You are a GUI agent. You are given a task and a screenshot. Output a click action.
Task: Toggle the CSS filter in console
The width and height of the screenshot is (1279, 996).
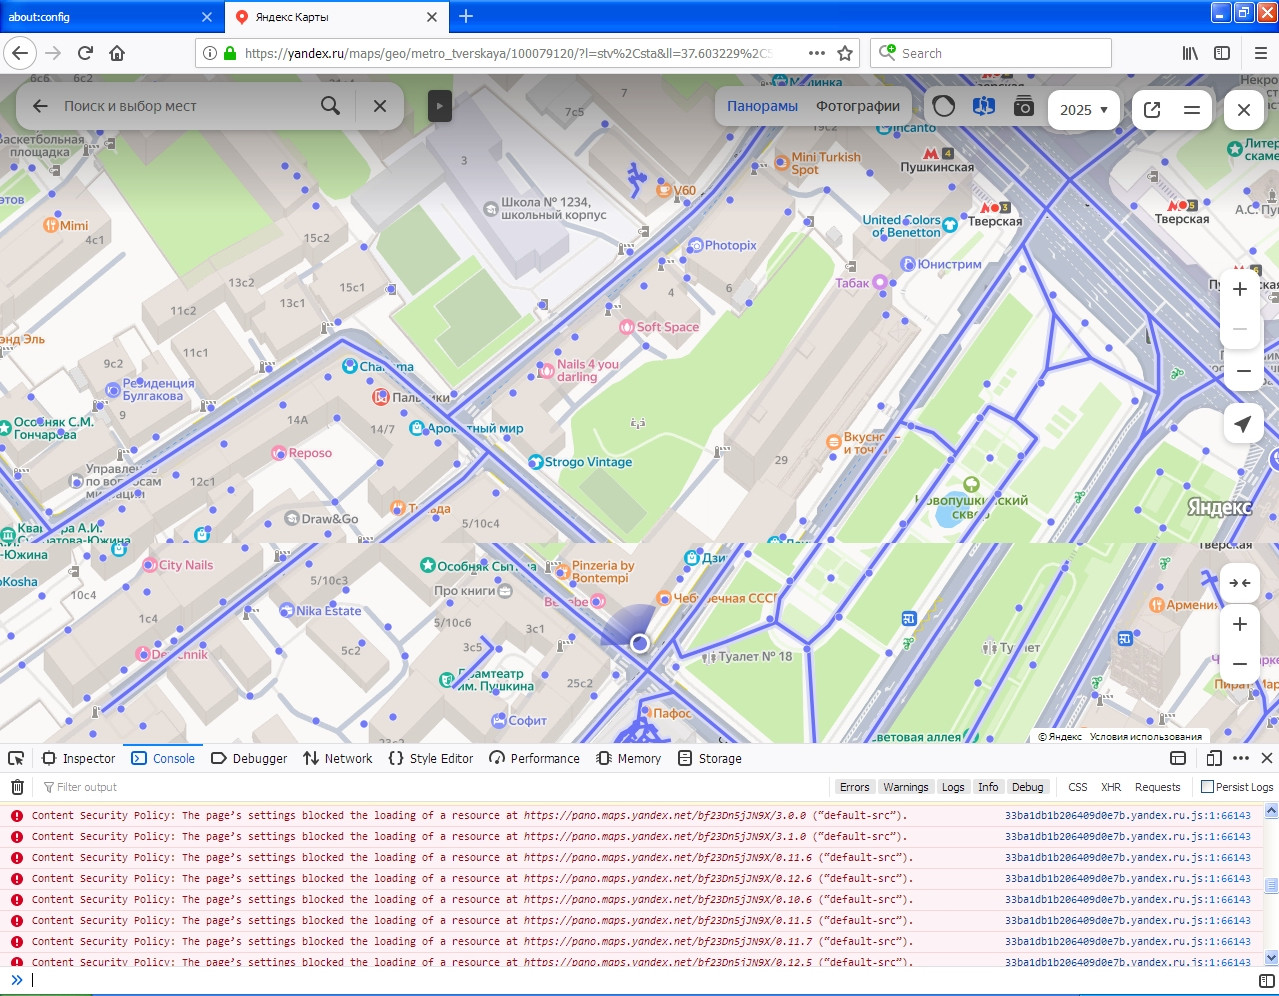[x=1078, y=787]
